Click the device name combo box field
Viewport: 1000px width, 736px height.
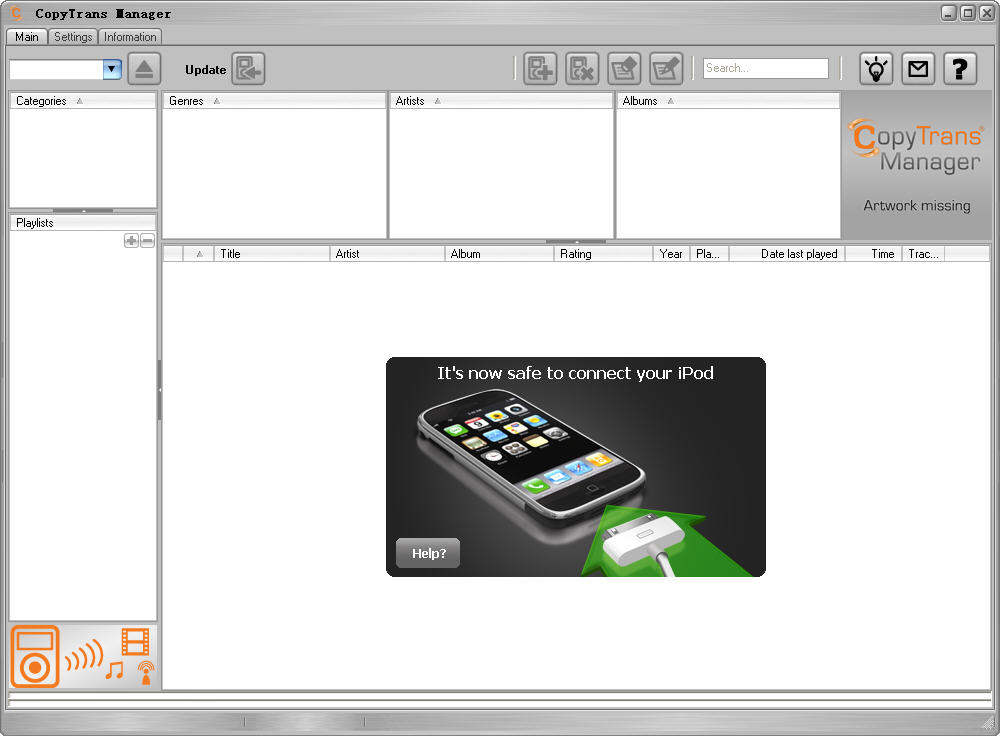pos(56,69)
